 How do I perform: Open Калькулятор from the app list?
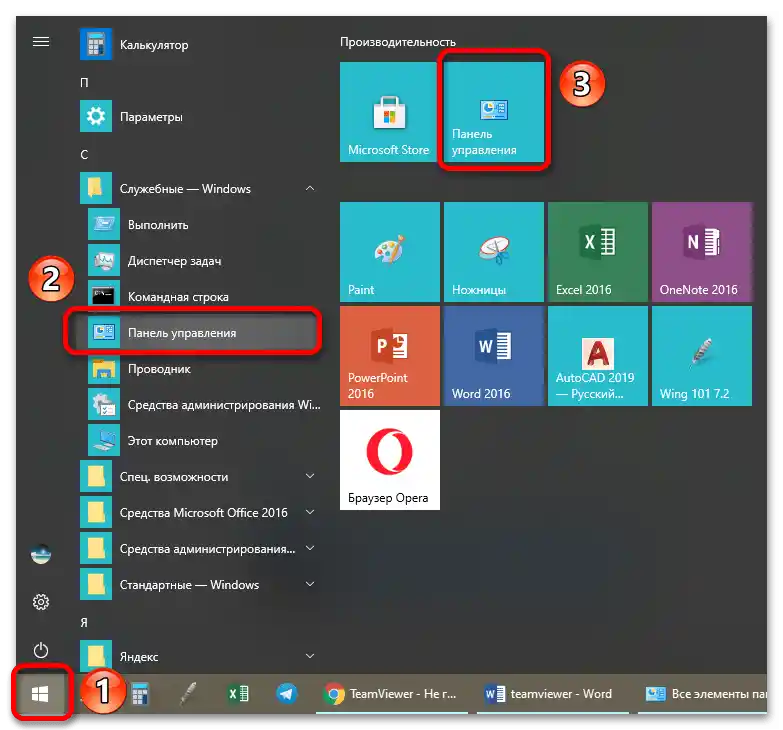(x=200, y=44)
